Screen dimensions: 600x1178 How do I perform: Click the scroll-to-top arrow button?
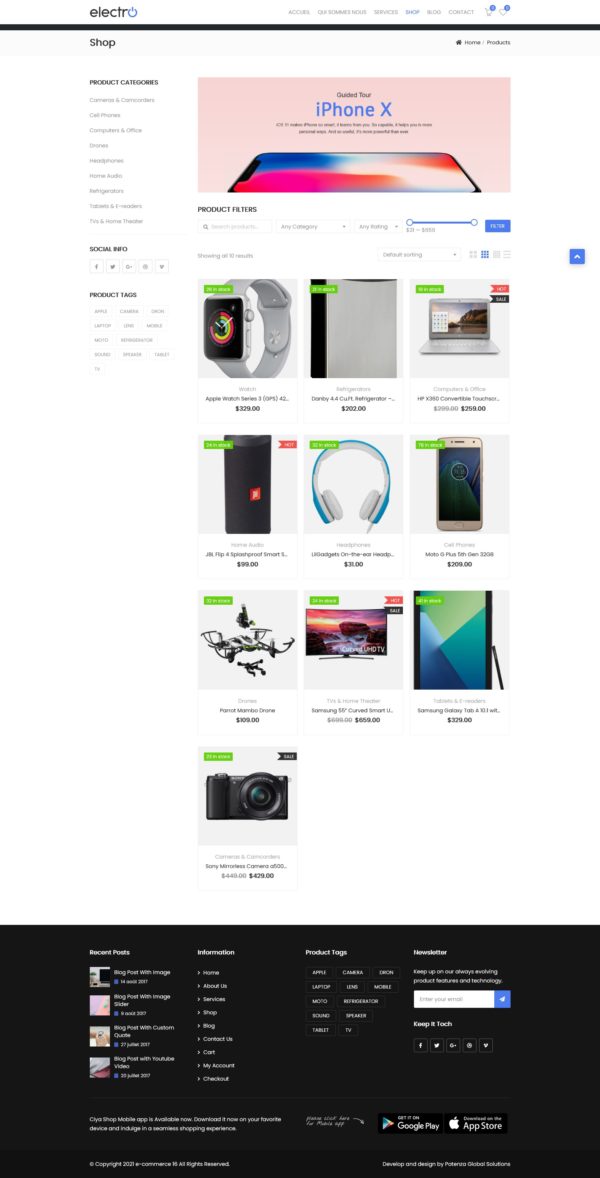coord(577,256)
